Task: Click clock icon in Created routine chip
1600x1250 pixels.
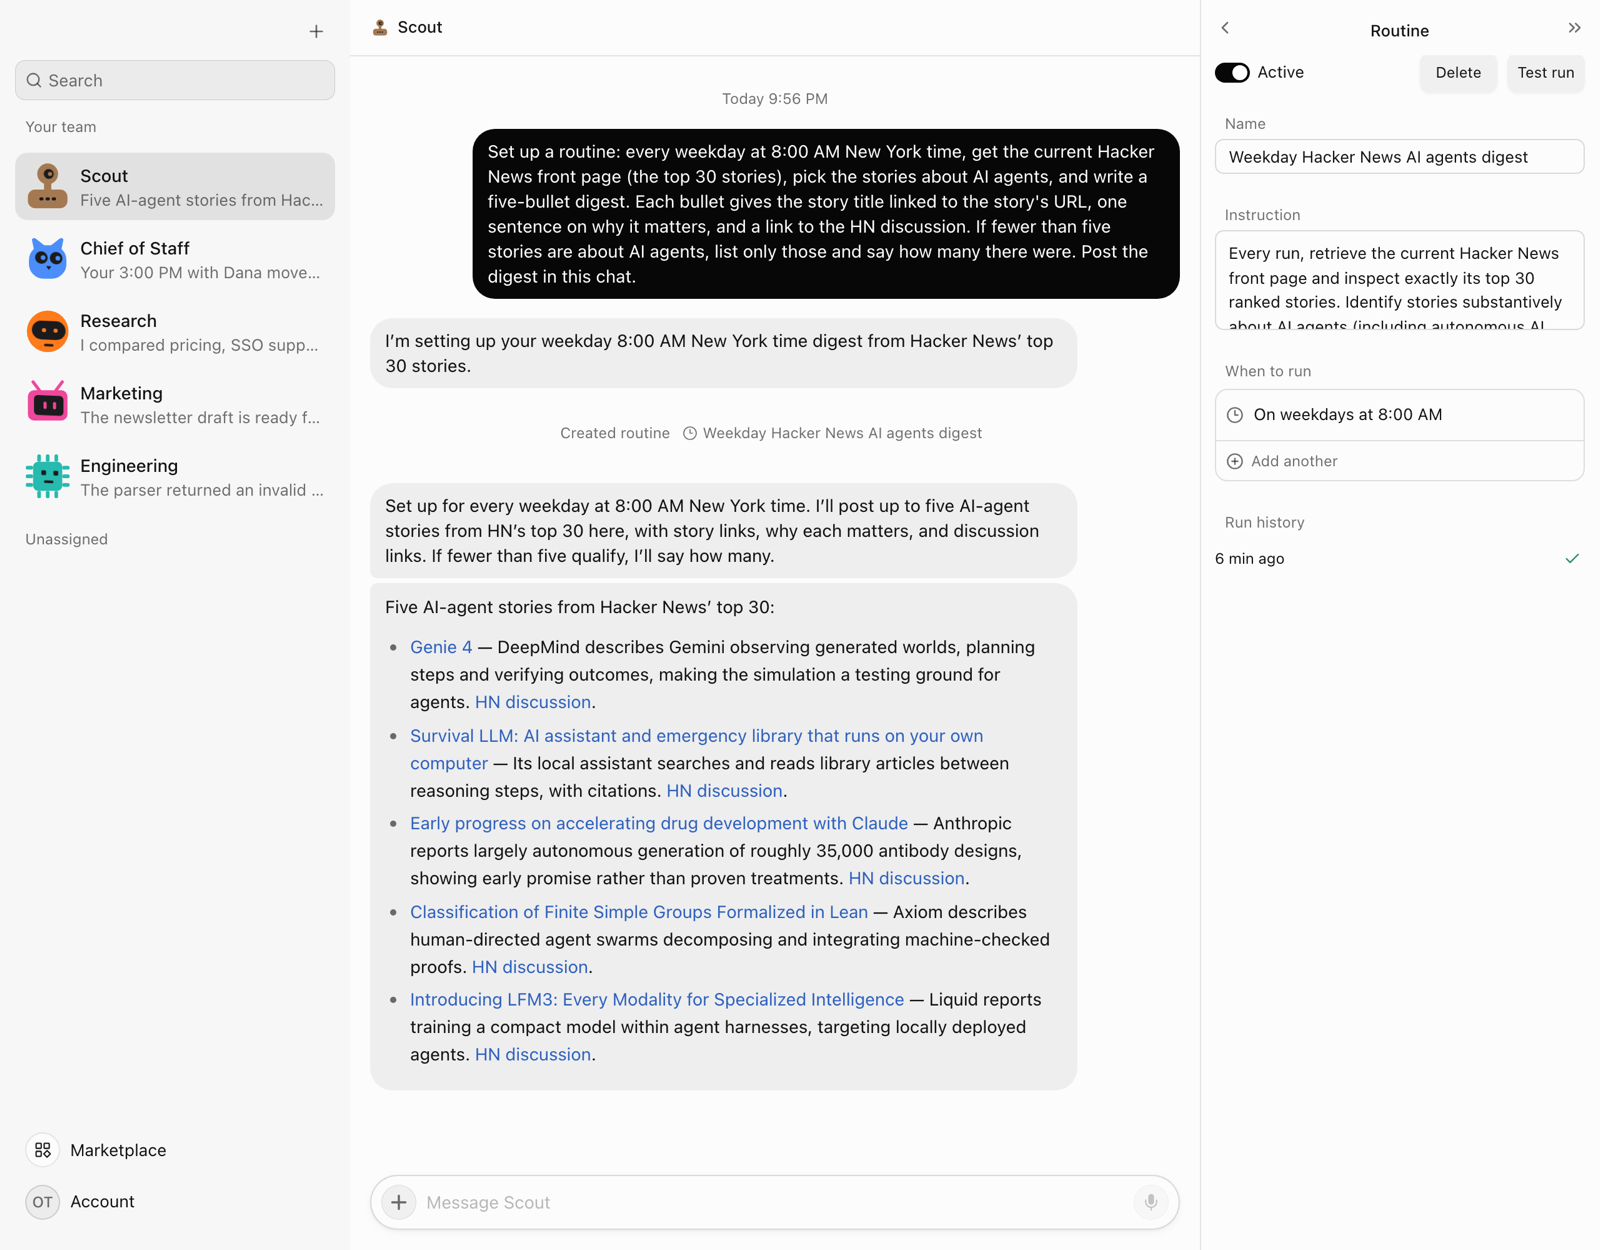Action: [x=690, y=433]
